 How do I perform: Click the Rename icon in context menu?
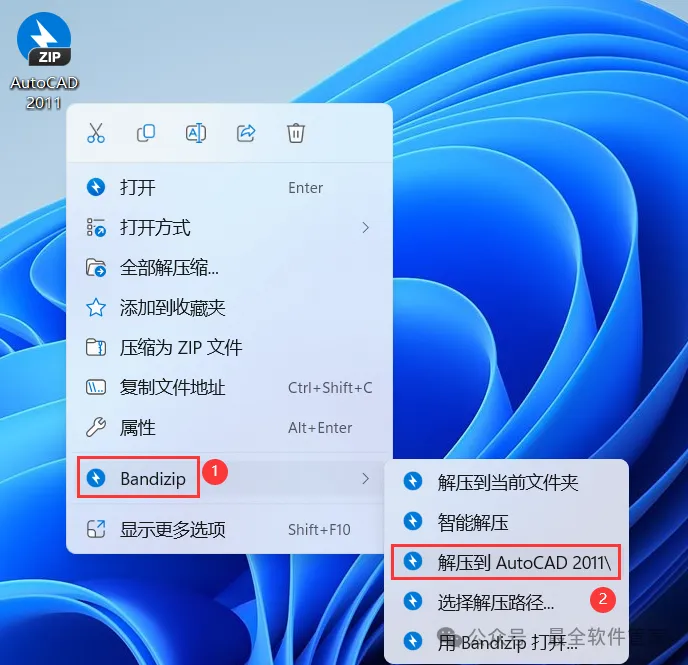[196, 133]
